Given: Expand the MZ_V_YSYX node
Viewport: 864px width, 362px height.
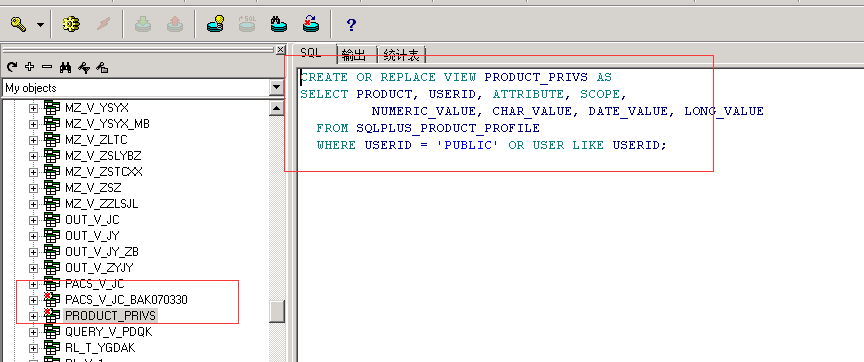Looking at the screenshot, I should click(x=34, y=108).
